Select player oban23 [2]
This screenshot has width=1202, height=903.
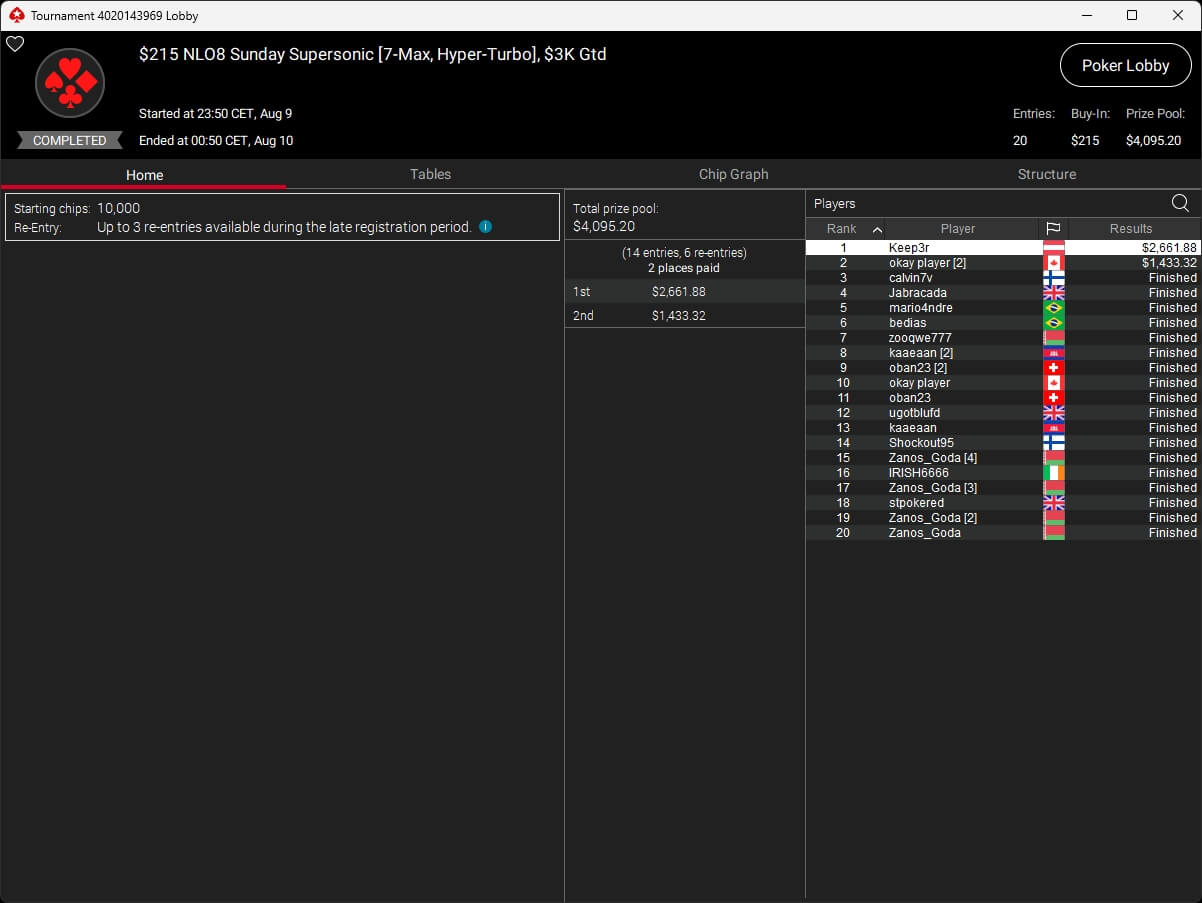(x=1002, y=368)
